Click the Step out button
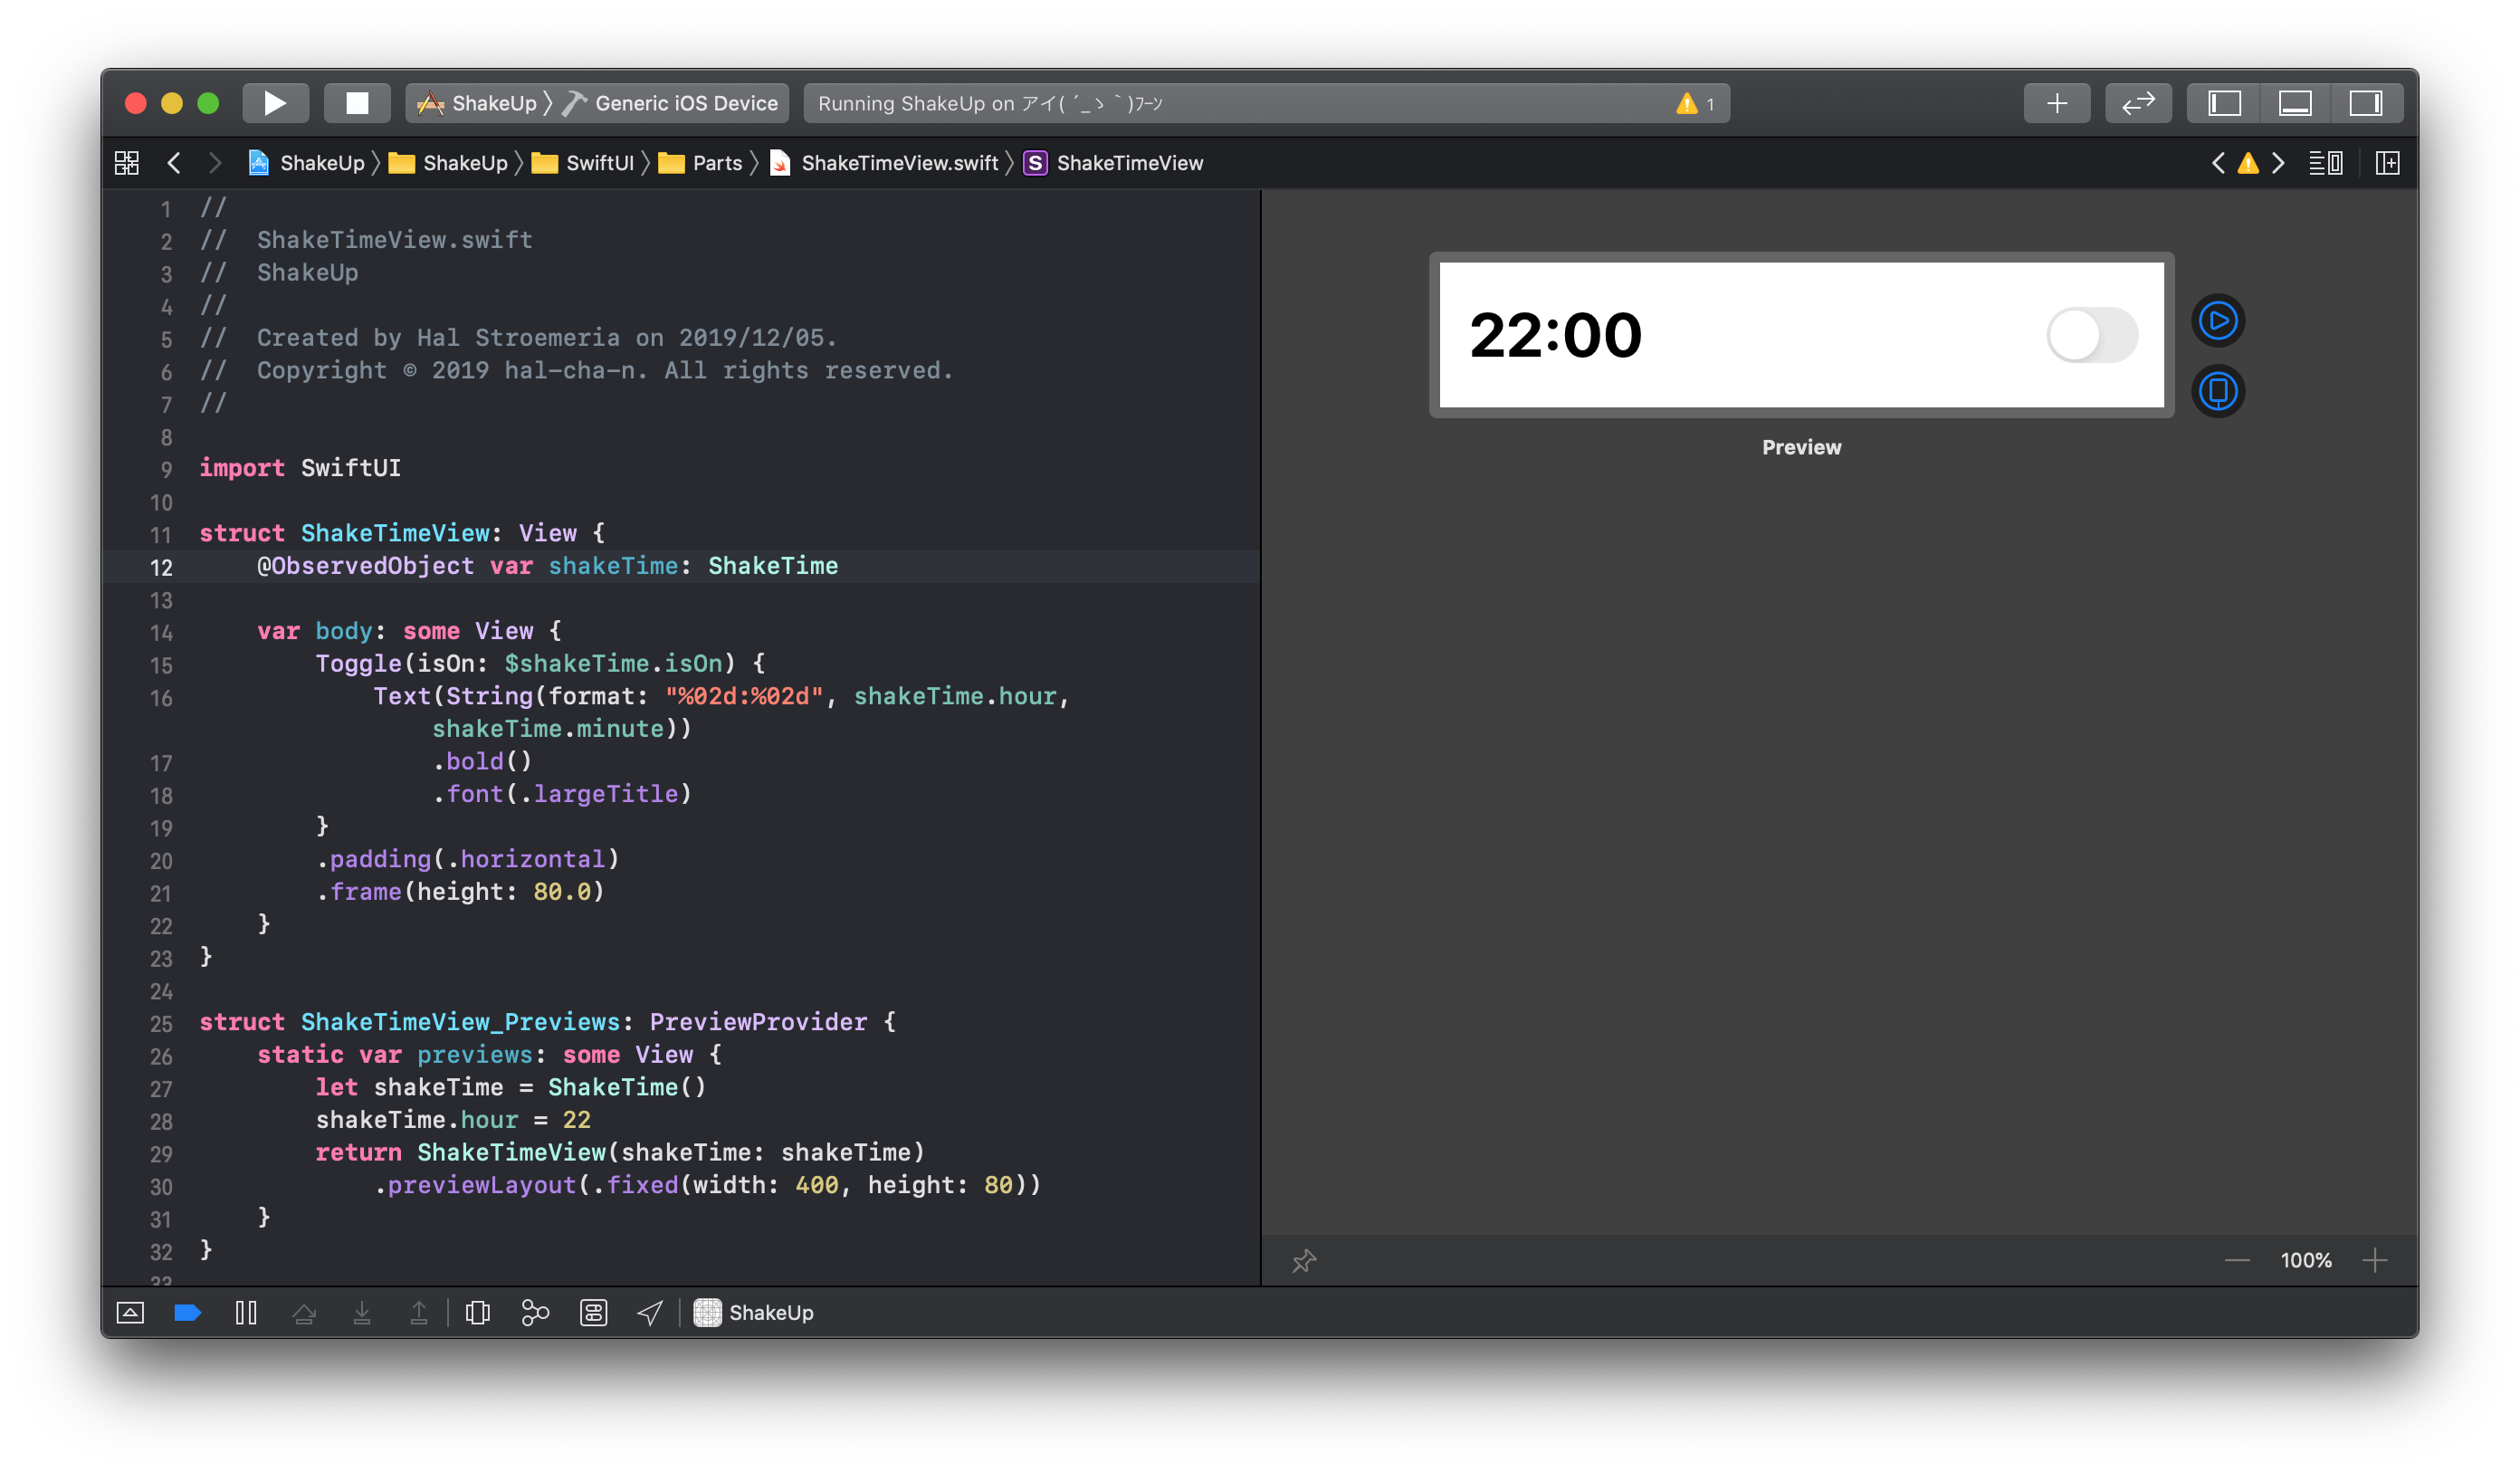Image resolution: width=2520 pixels, height=1472 pixels. coord(419,1313)
